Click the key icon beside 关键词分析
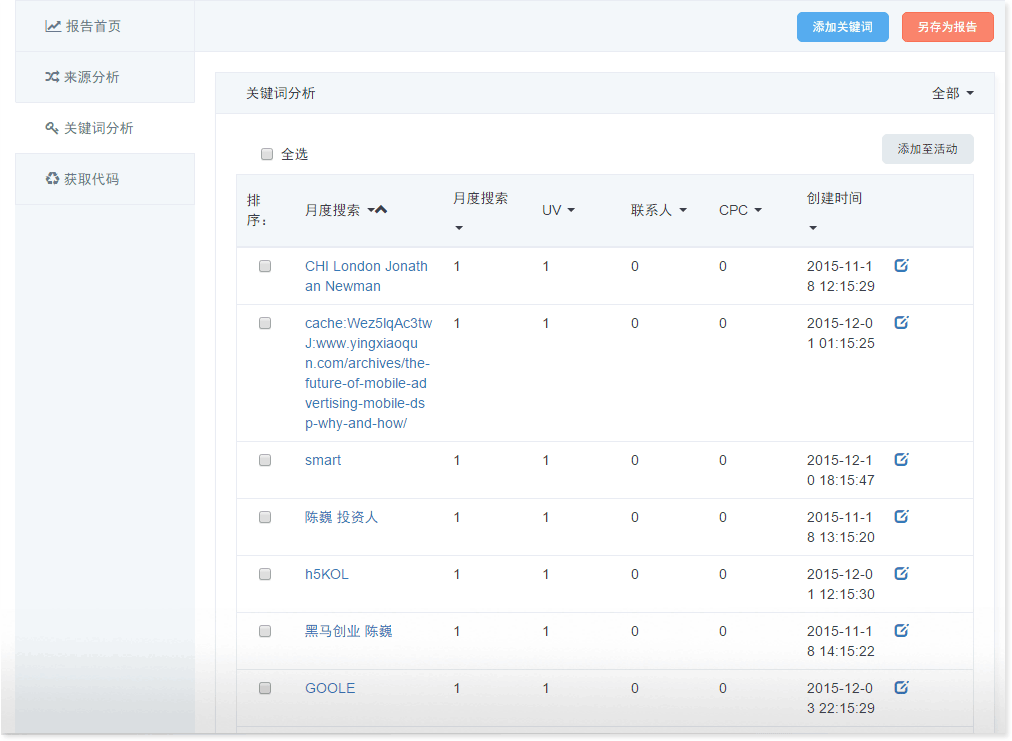The width and height of the screenshot is (1012, 741). tap(52, 128)
